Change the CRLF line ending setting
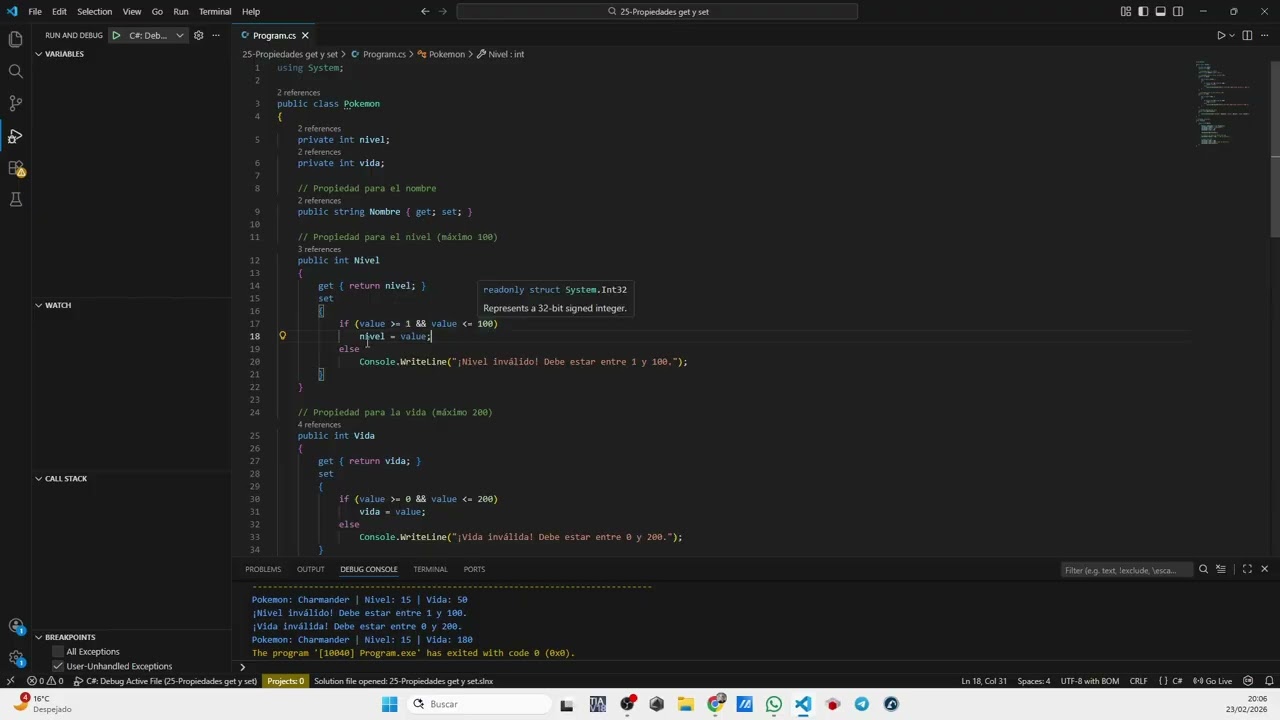 pyautogui.click(x=1138, y=681)
